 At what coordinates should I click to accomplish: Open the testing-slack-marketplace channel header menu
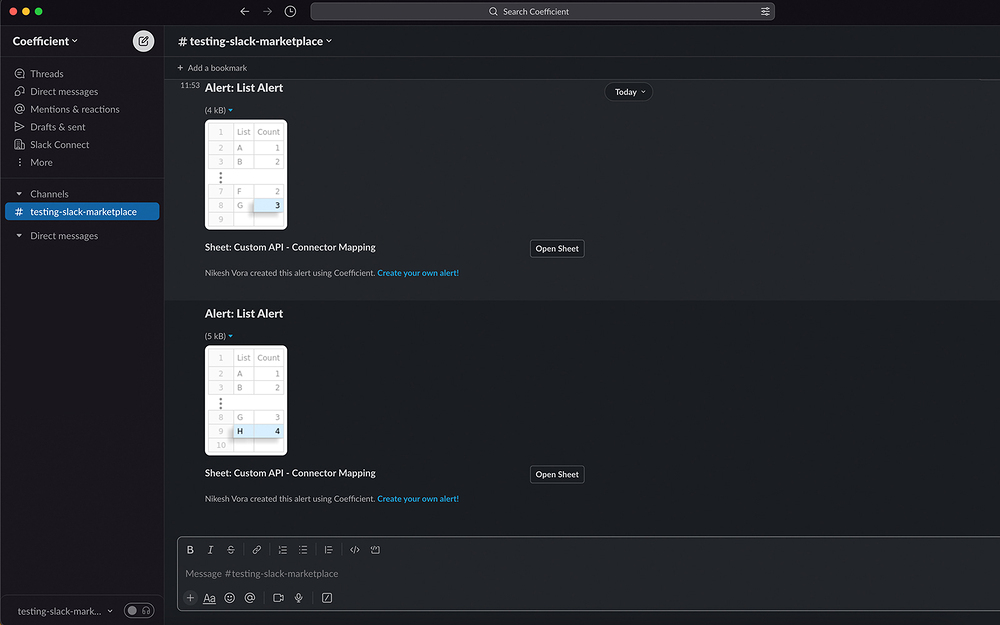tap(255, 41)
